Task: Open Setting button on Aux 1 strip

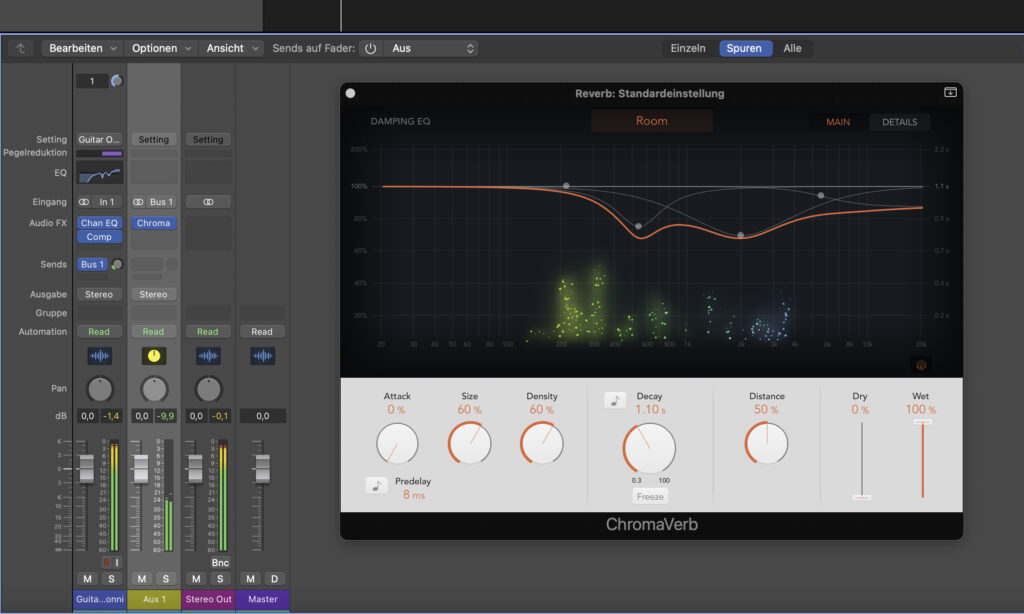Action: point(153,140)
